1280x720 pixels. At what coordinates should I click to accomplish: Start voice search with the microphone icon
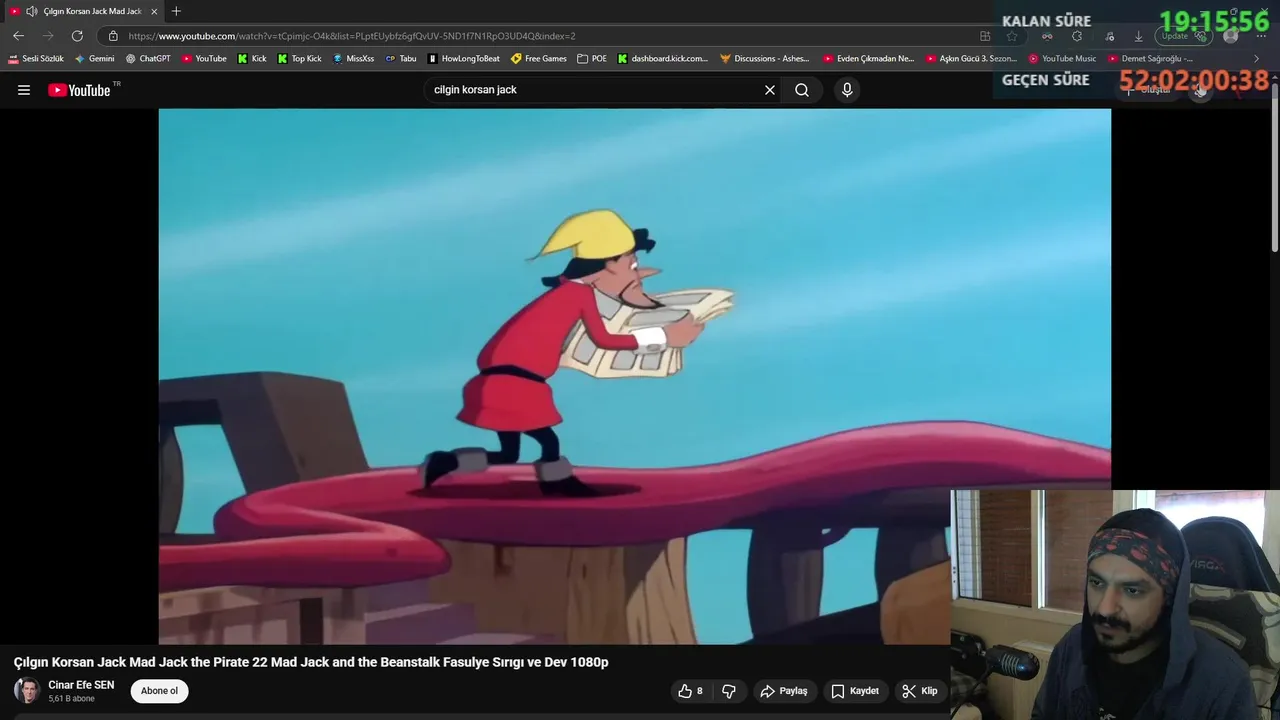[x=847, y=90]
